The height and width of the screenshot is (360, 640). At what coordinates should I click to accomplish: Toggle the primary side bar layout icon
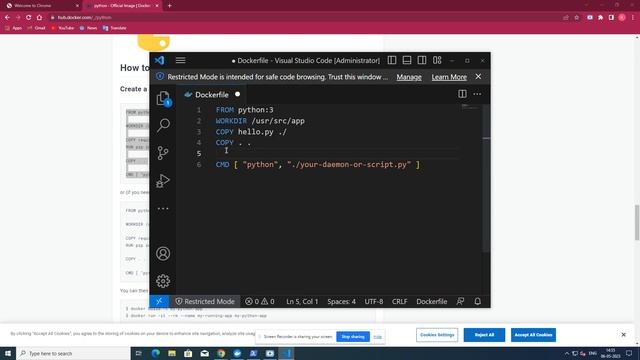(392, 60)
